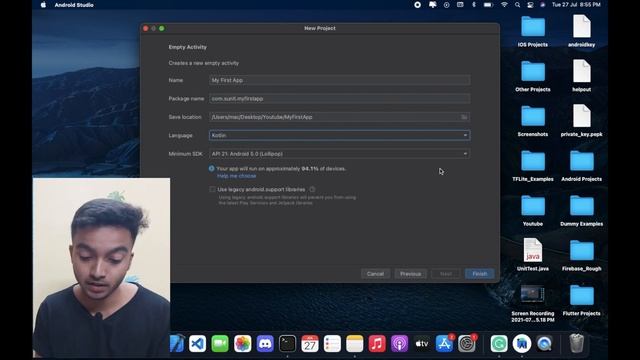Select the Youtube desktop folder
This screenshot has height=360, width=640.
click(x=533, y=211)
